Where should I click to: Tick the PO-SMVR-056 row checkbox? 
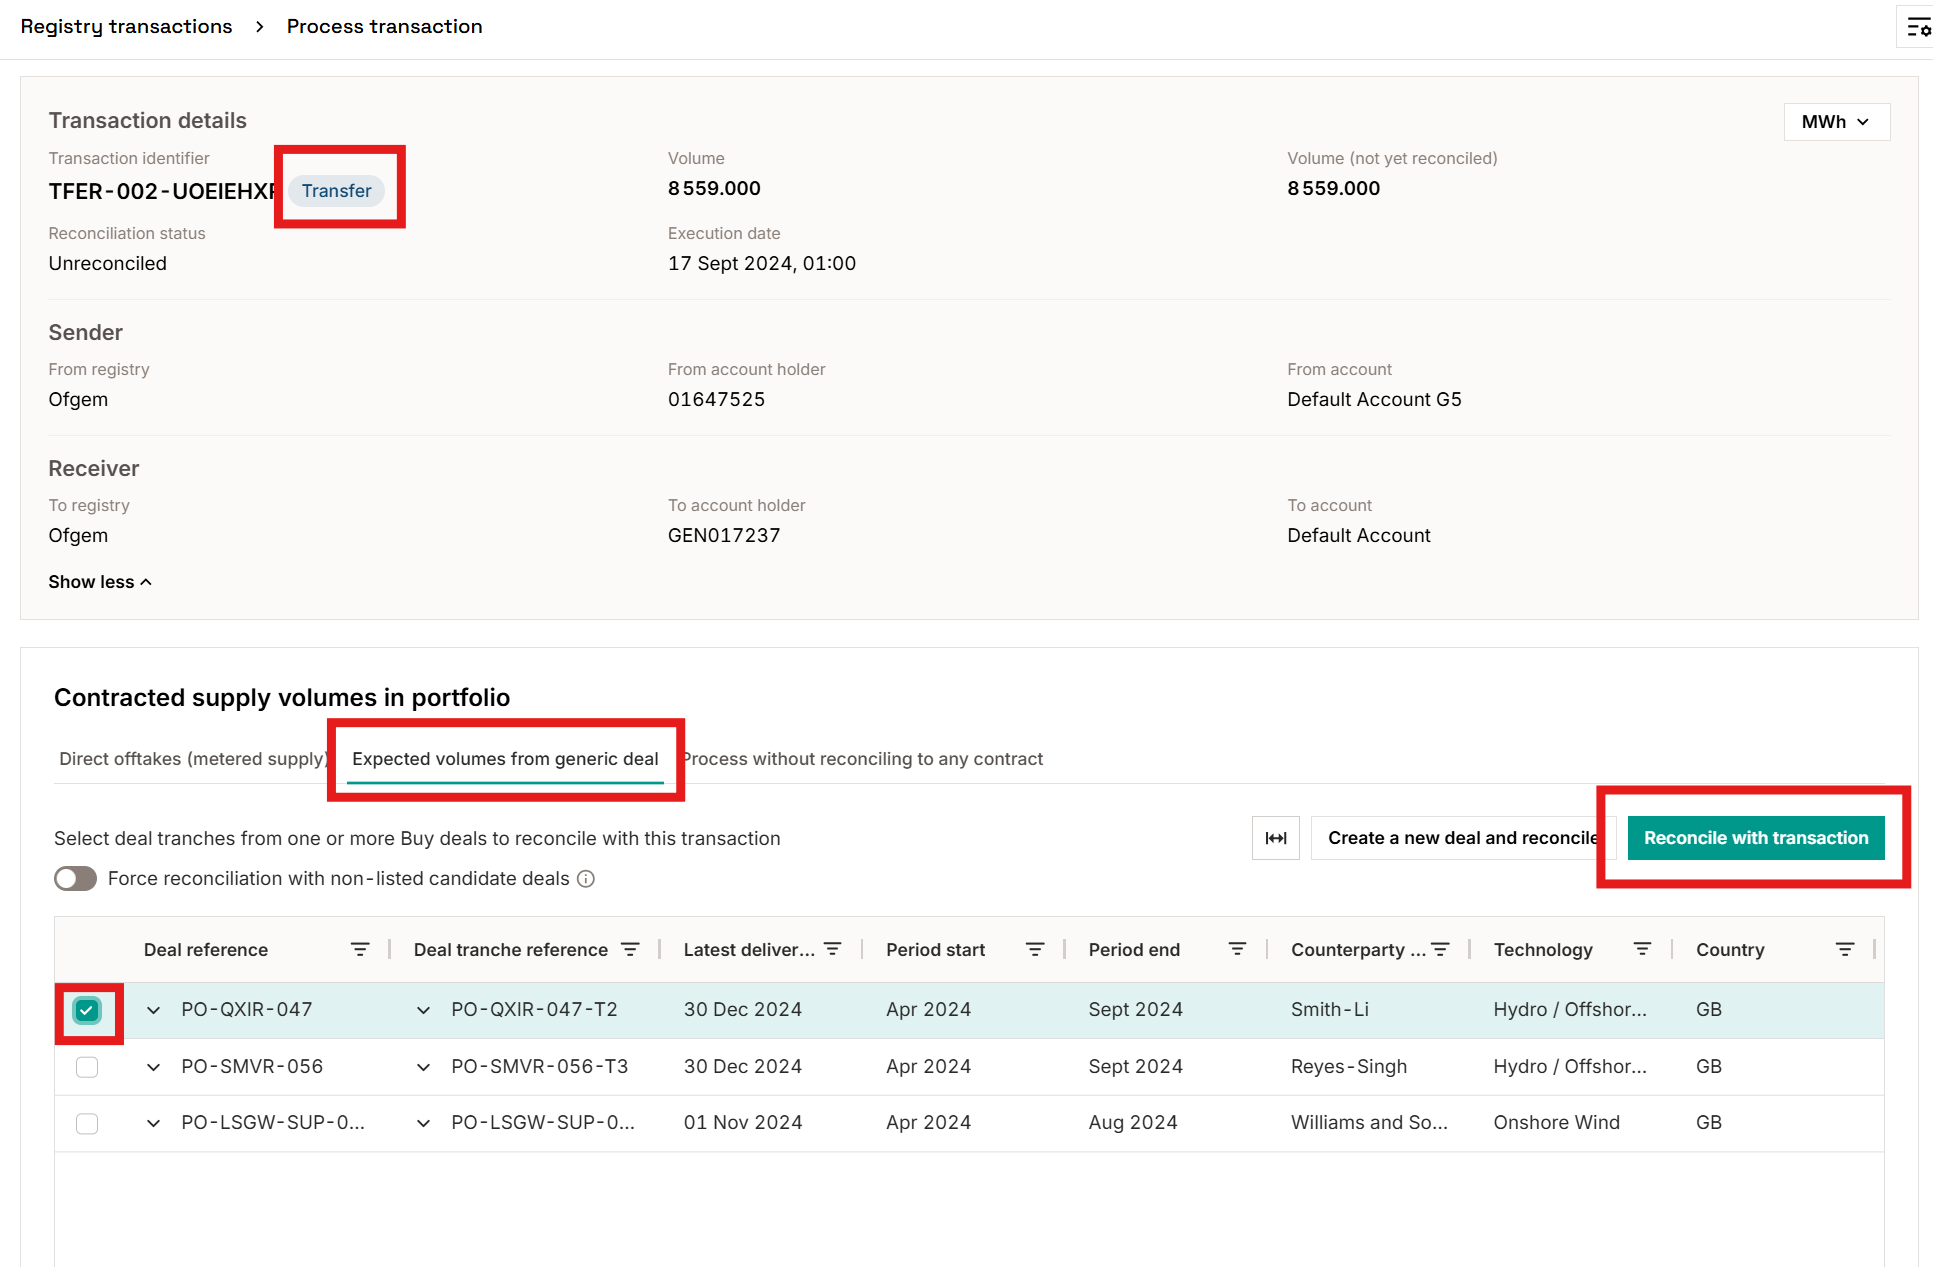click(87, 1067)
